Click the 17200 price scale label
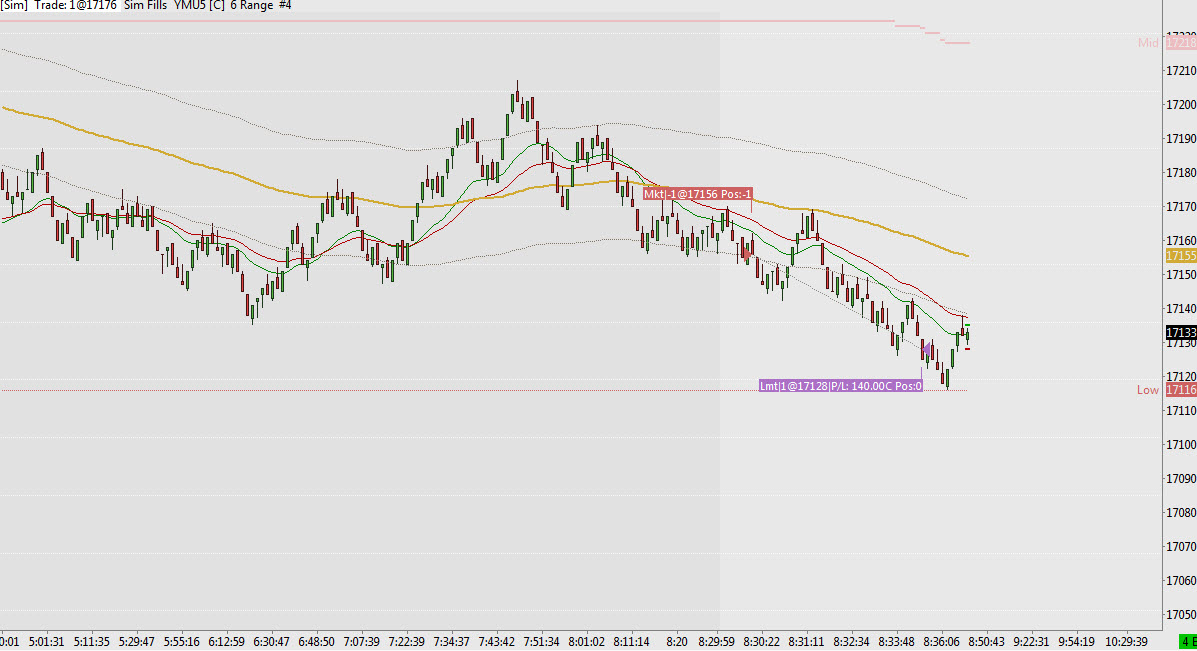Viewport: 1197px width, 651px height. point(1181,105)
